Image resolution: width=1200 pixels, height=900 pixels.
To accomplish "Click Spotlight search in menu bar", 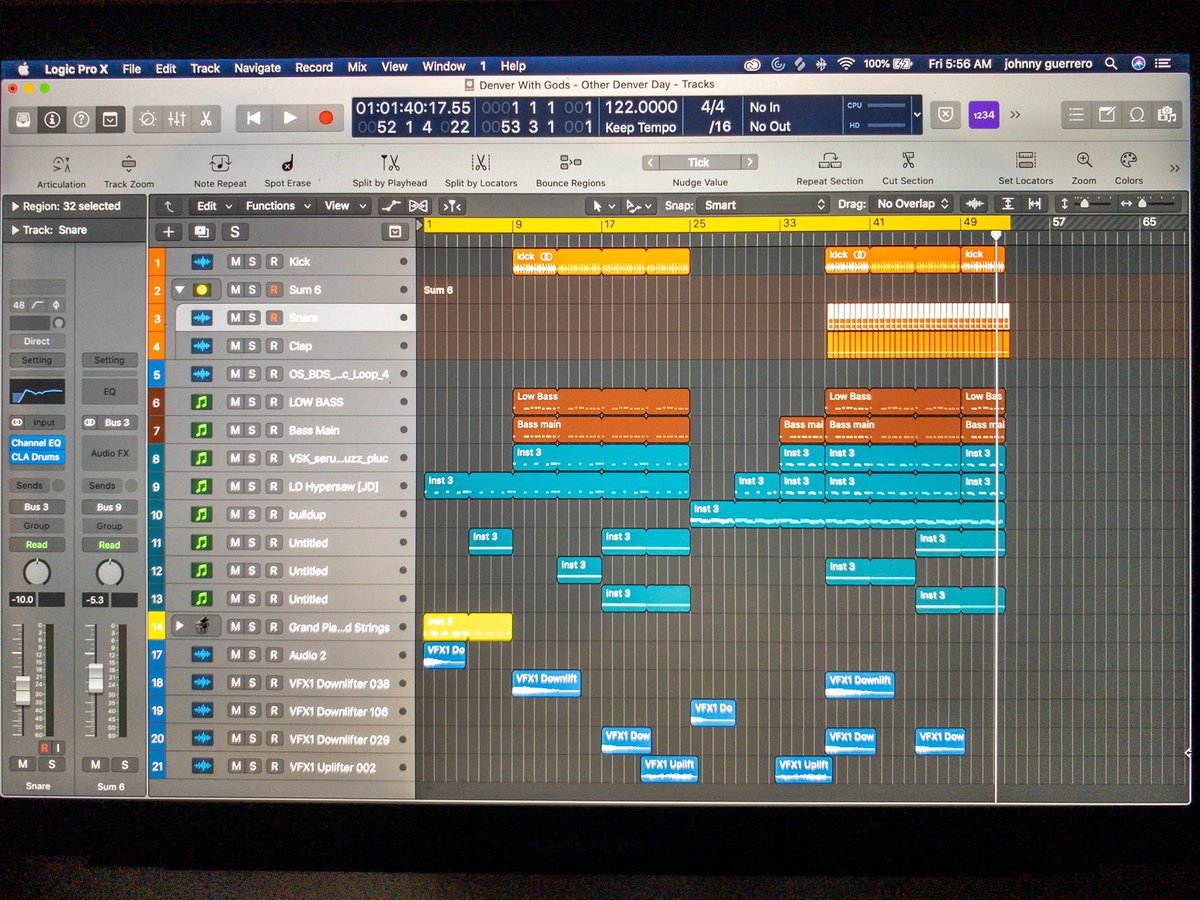I will (1111, 63).
